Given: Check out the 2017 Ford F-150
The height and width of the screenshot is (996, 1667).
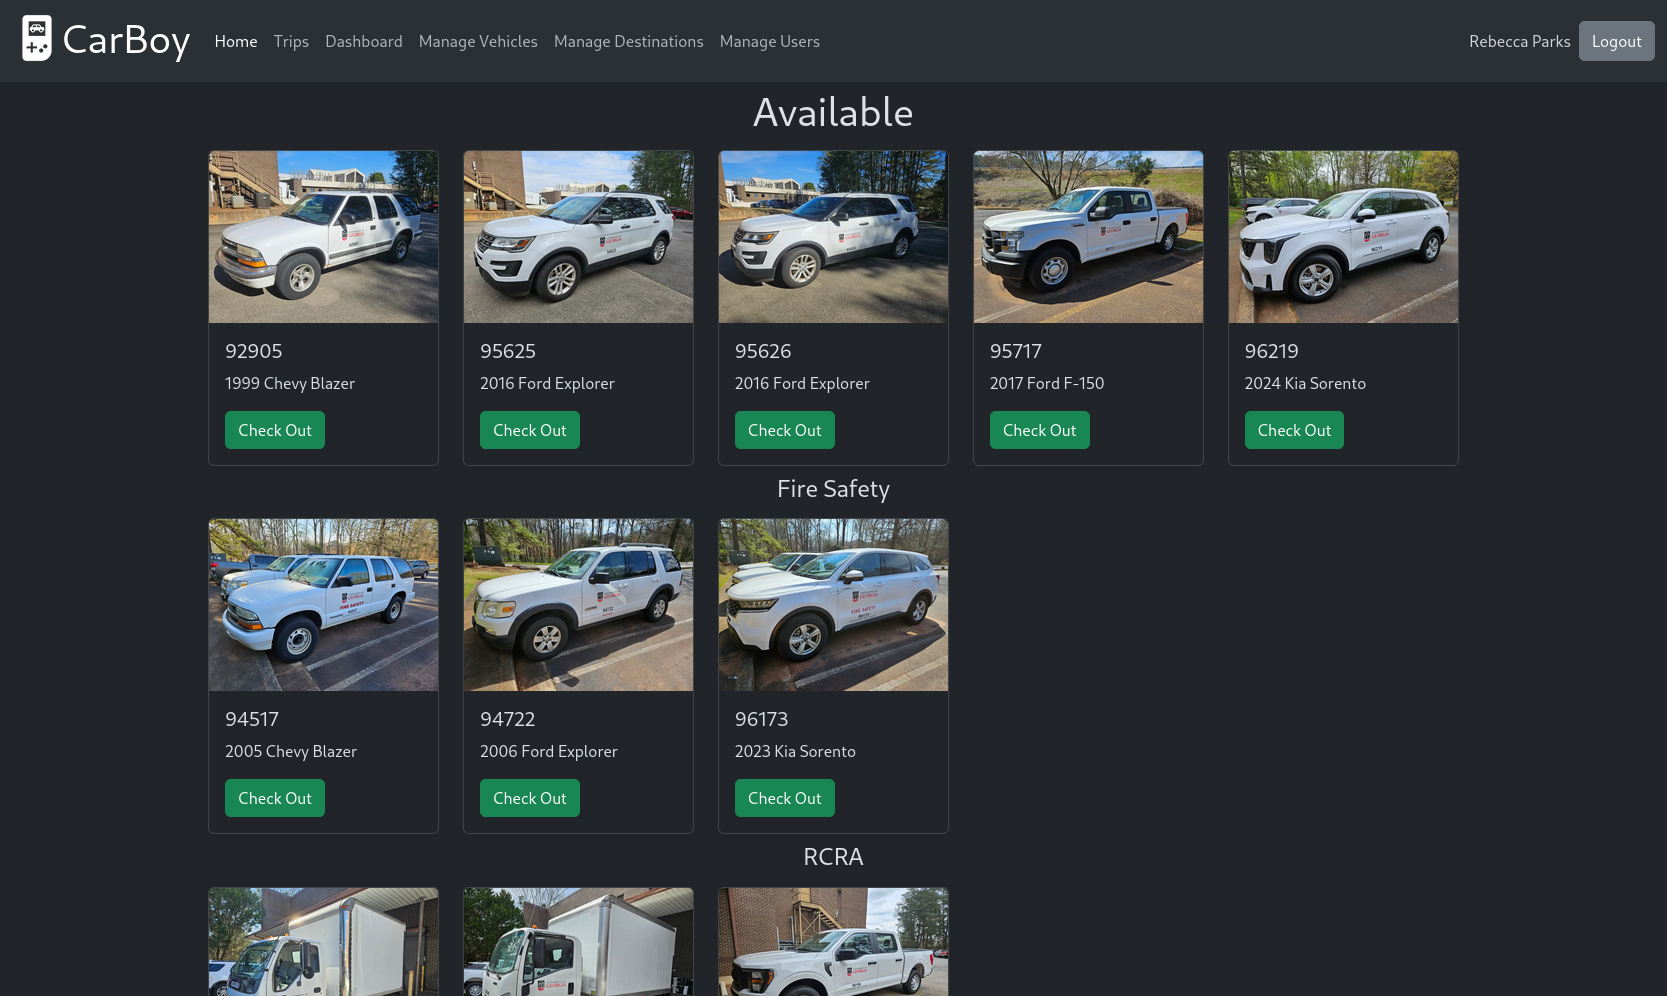Looking at the screenshot, I should coord(1039,430).
